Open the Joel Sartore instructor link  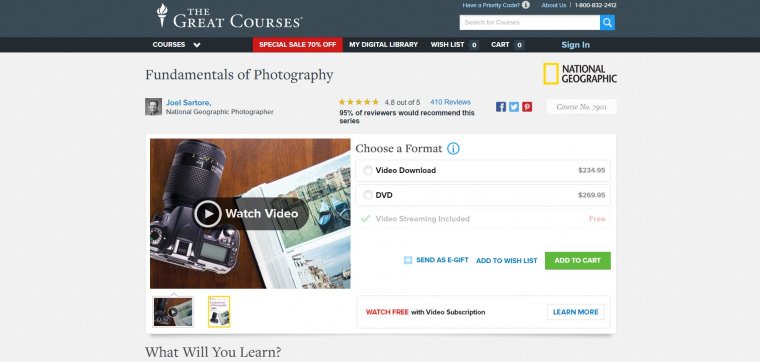click(x=189, y=103)
